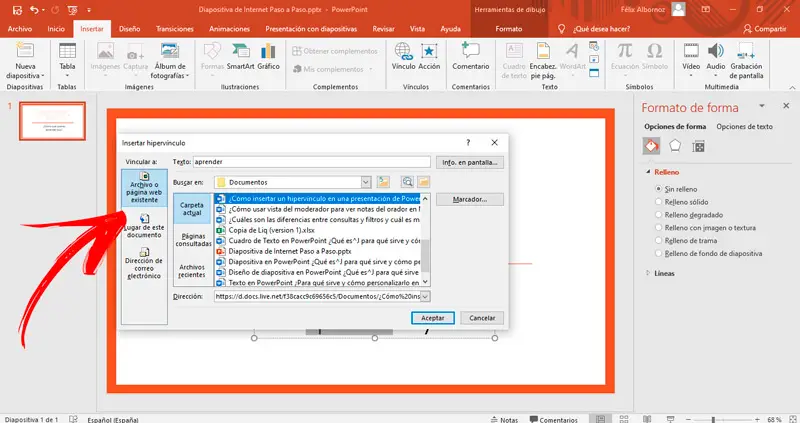Open the Nueva diapositiva dropdown arrow

tap(43, 76)
